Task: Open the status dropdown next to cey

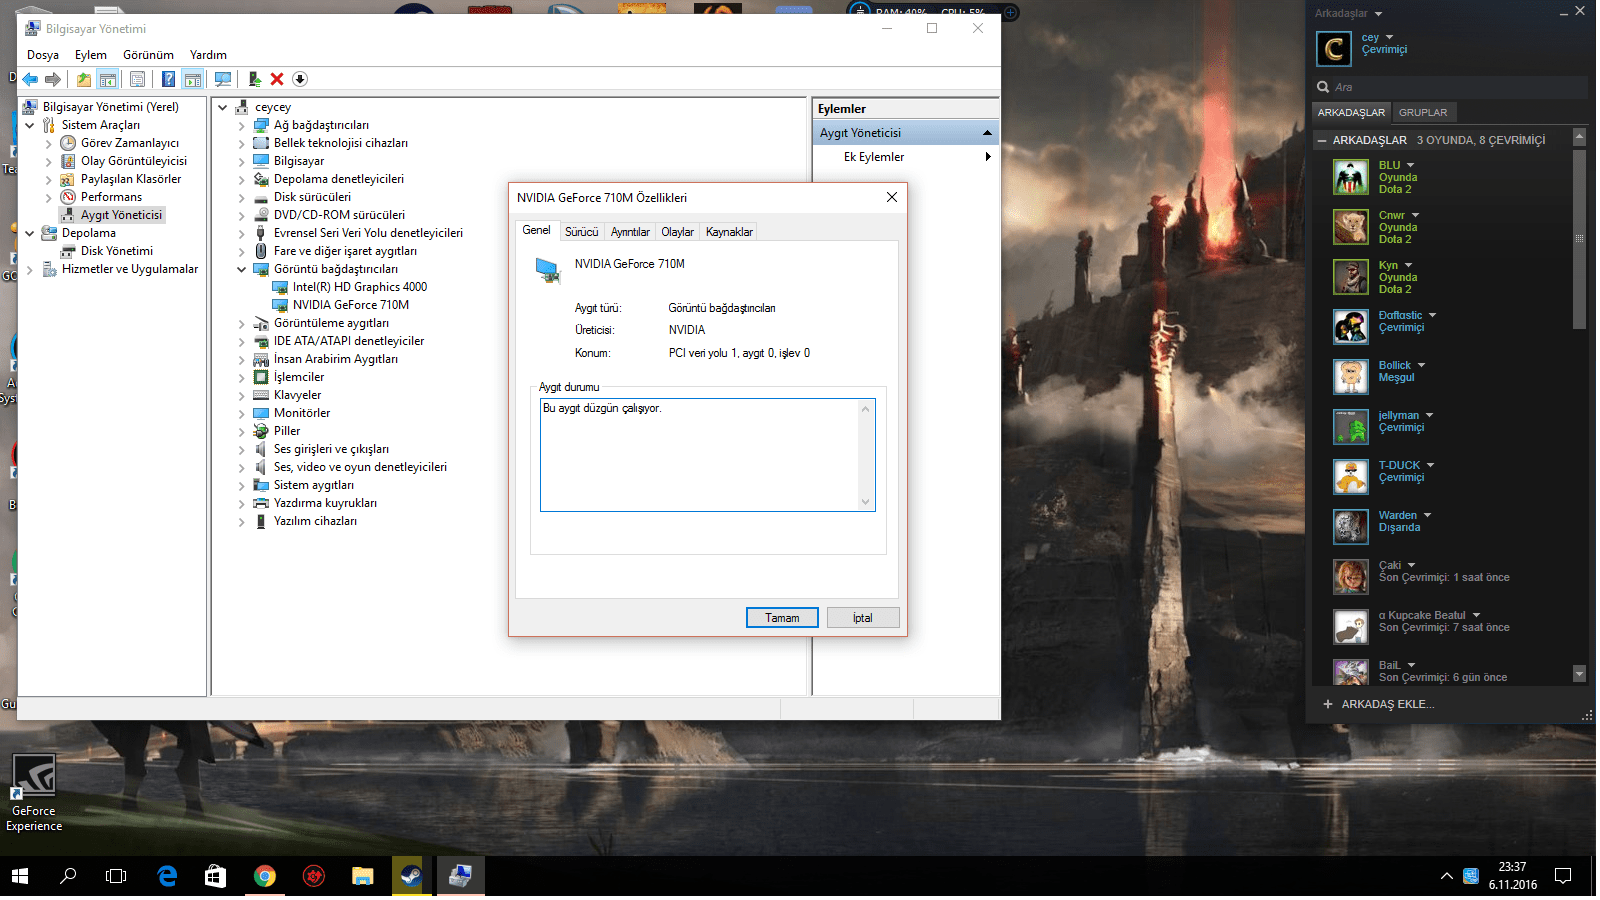Action: click(x=1389, y=37)
